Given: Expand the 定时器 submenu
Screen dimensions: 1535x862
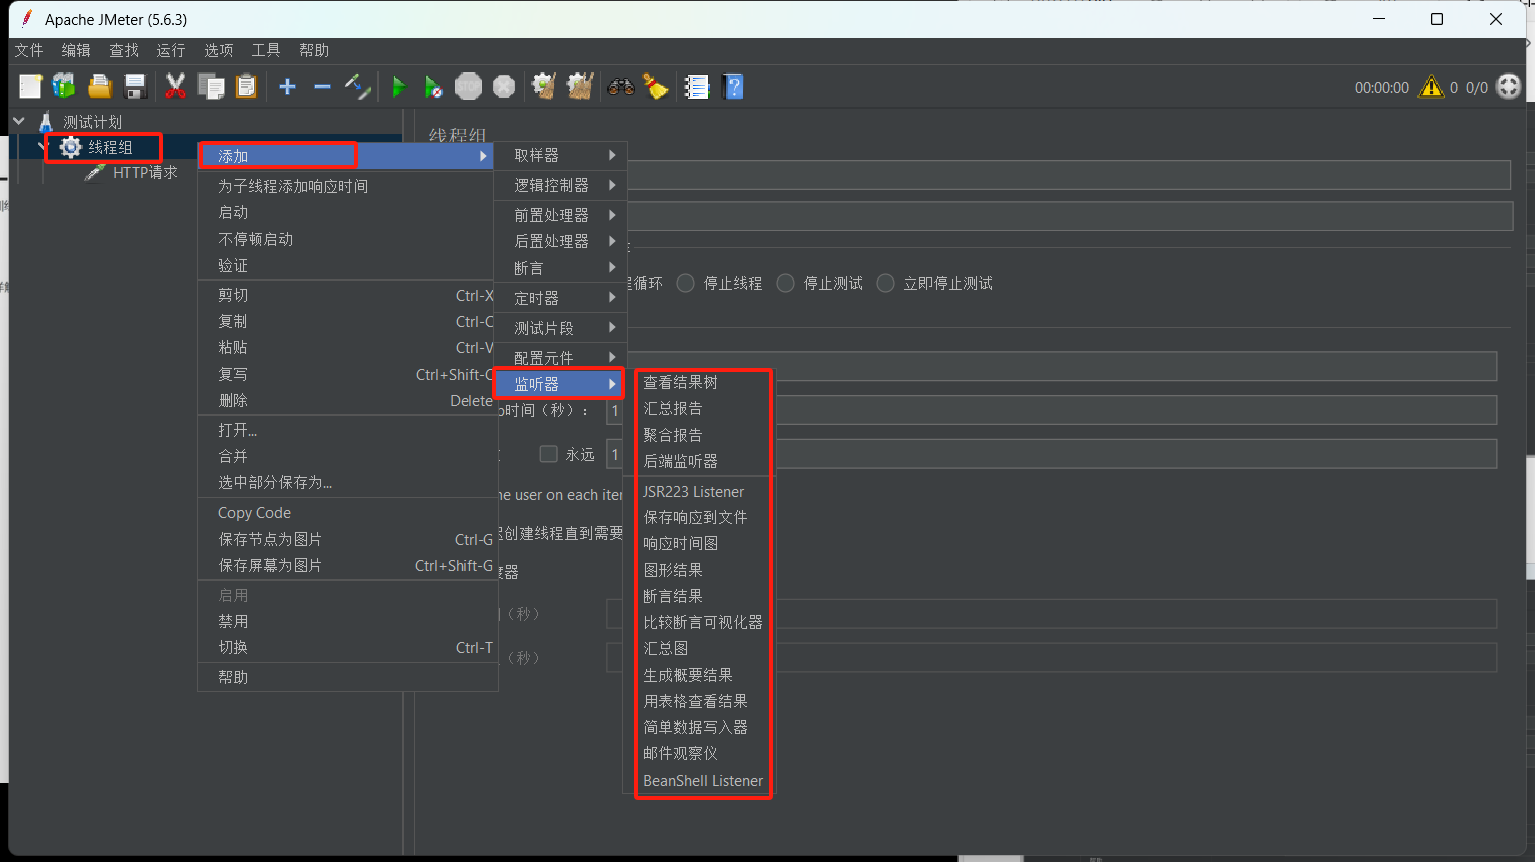Looking at the screenshot, I should pos(560,298).
